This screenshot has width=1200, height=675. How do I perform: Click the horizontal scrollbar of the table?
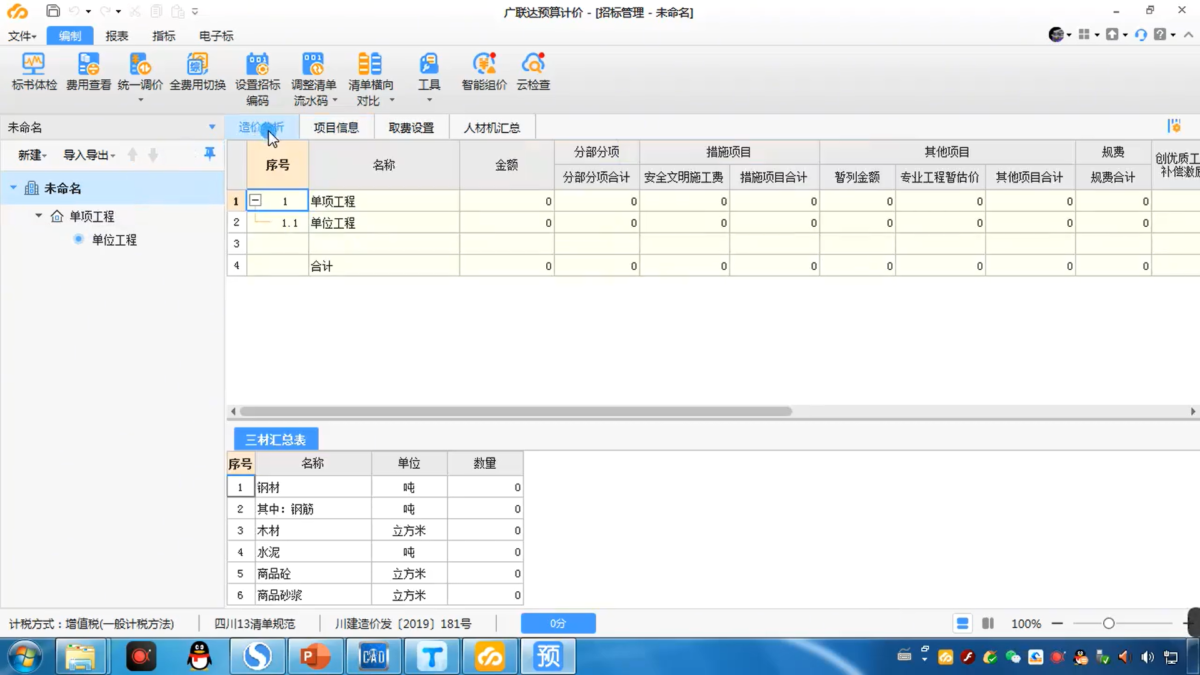click(x=515, y=411)
